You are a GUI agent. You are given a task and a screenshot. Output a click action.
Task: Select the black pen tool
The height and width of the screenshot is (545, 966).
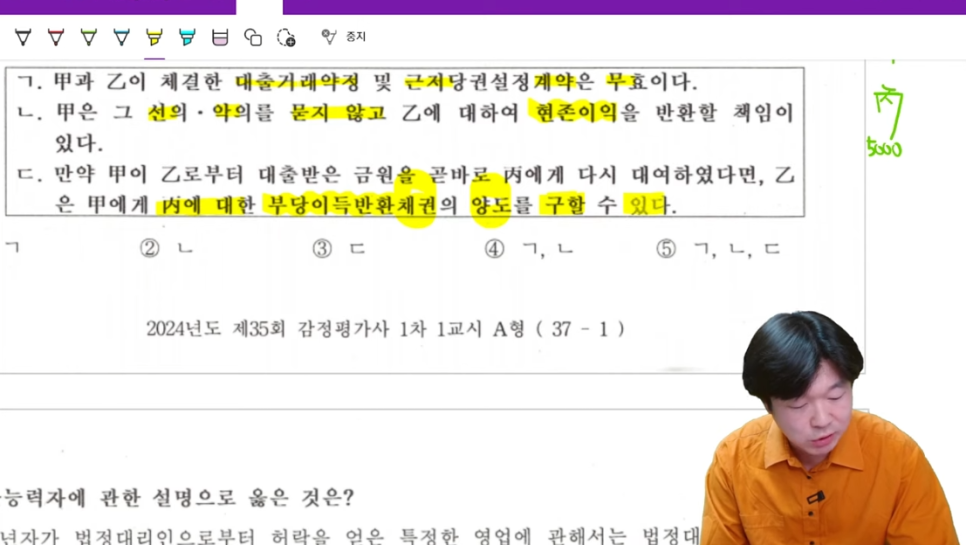tap(23, 37)
